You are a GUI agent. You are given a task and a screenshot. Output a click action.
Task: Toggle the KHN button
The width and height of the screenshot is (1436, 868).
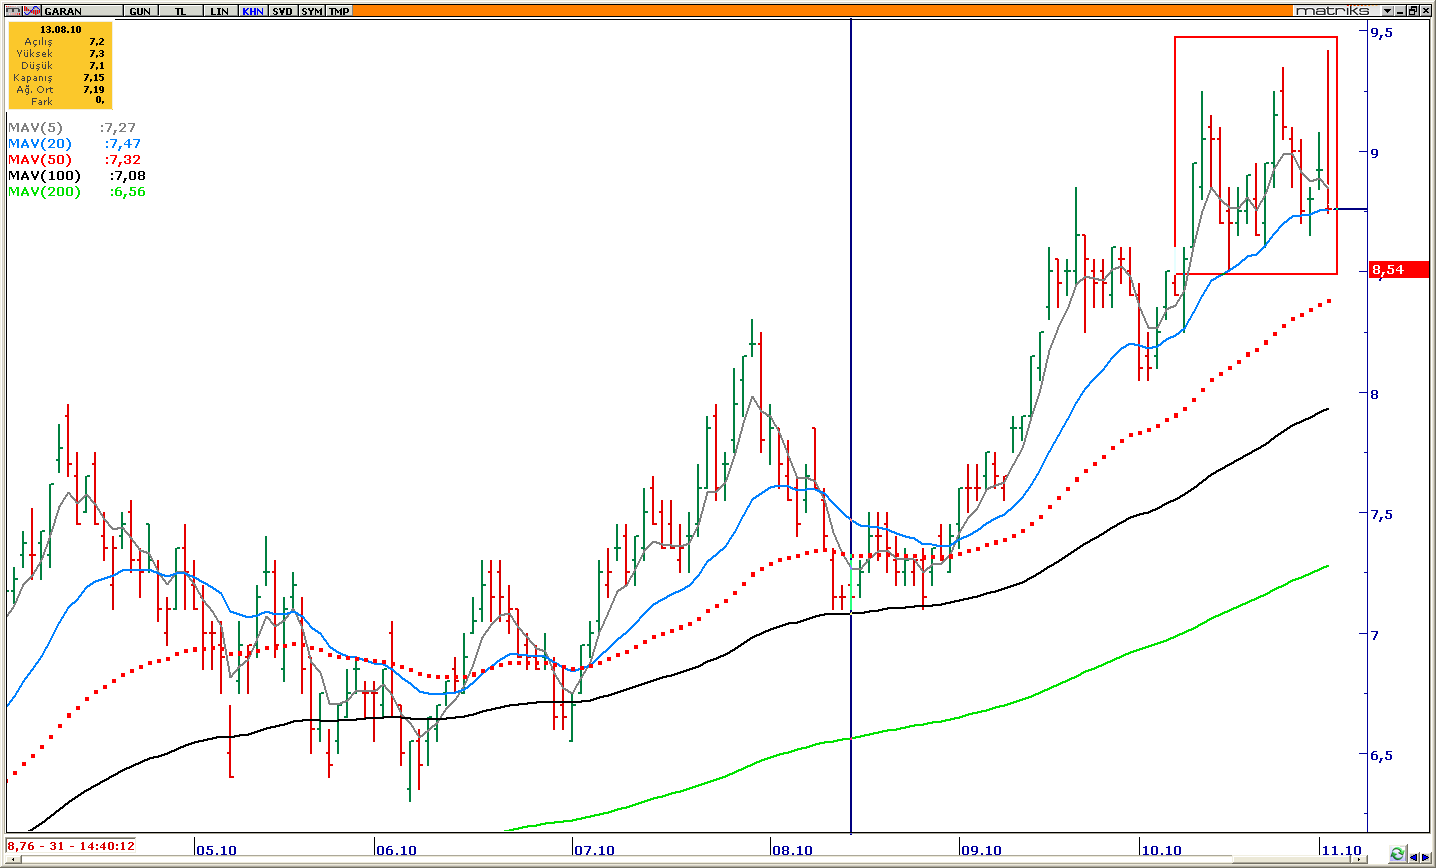252,11
